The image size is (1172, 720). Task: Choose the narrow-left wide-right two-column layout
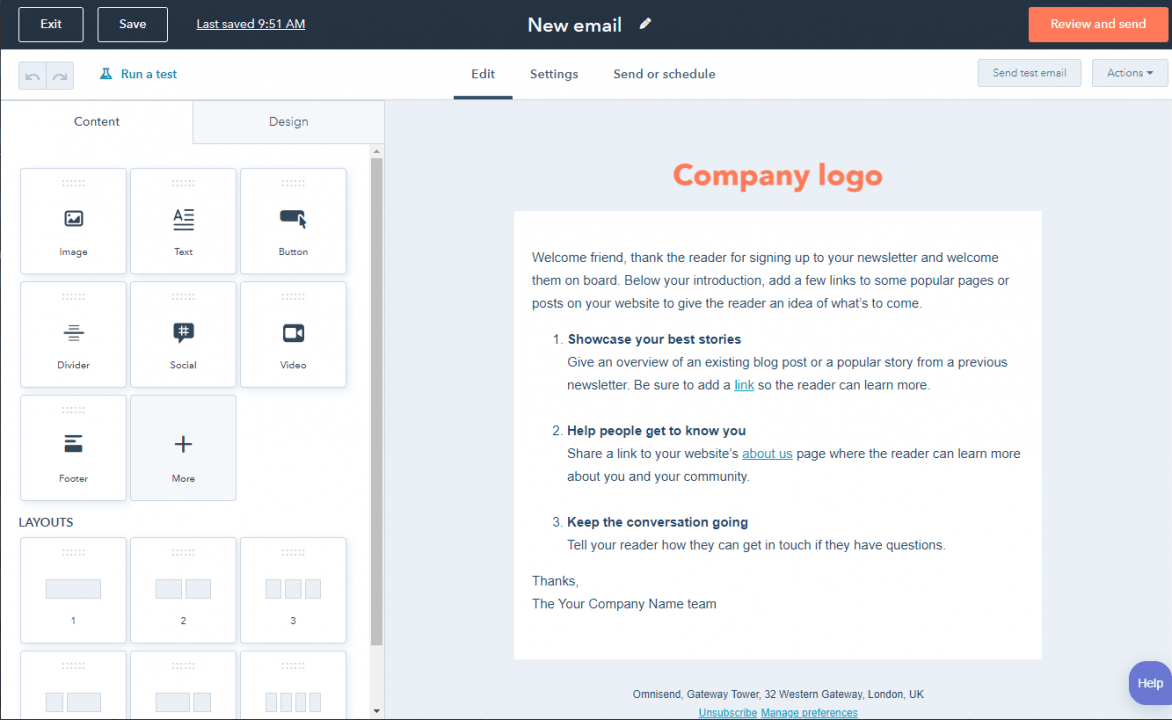coord(73,686)
